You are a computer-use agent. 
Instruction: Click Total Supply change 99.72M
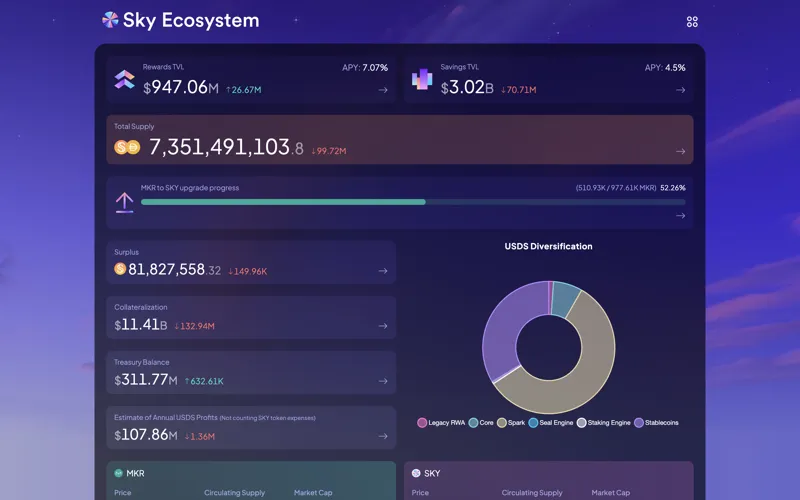[329, 151]
